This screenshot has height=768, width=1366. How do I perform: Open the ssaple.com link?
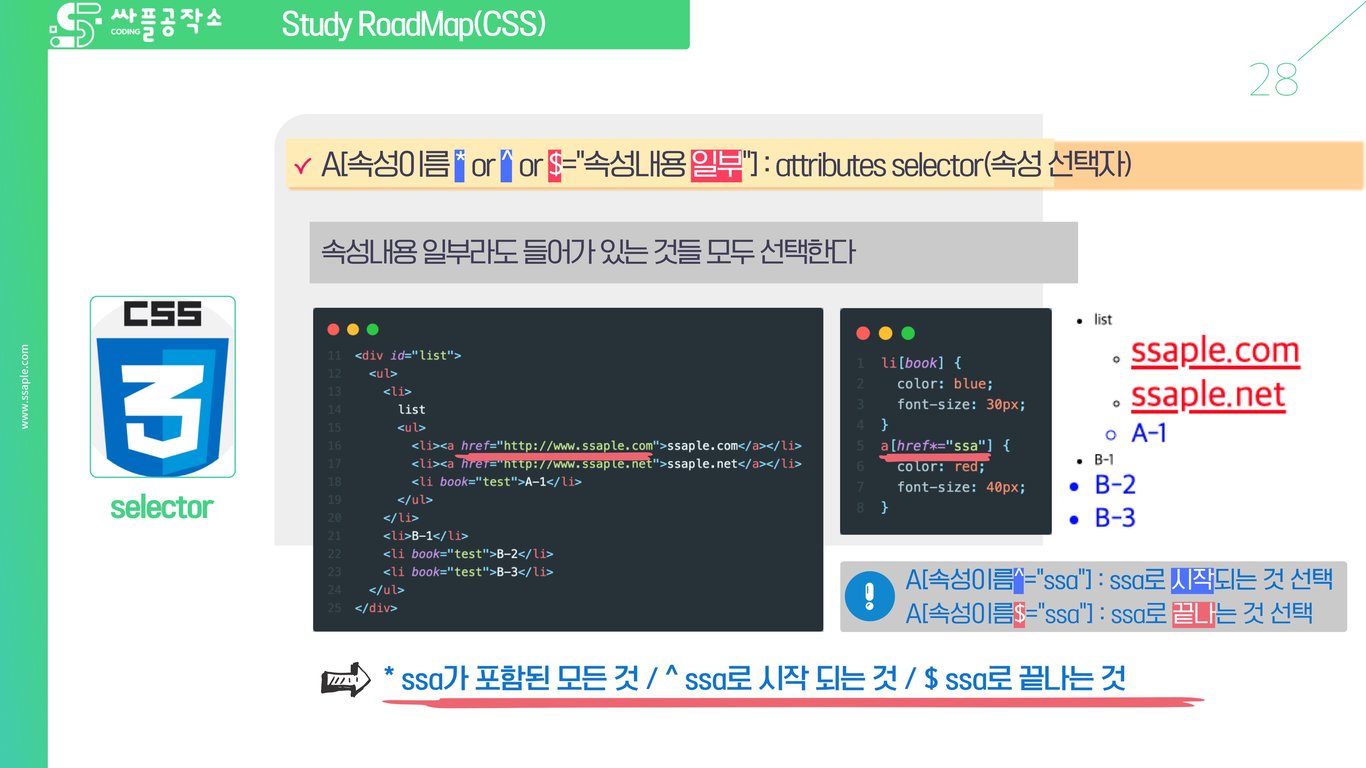pos(1213,351)
